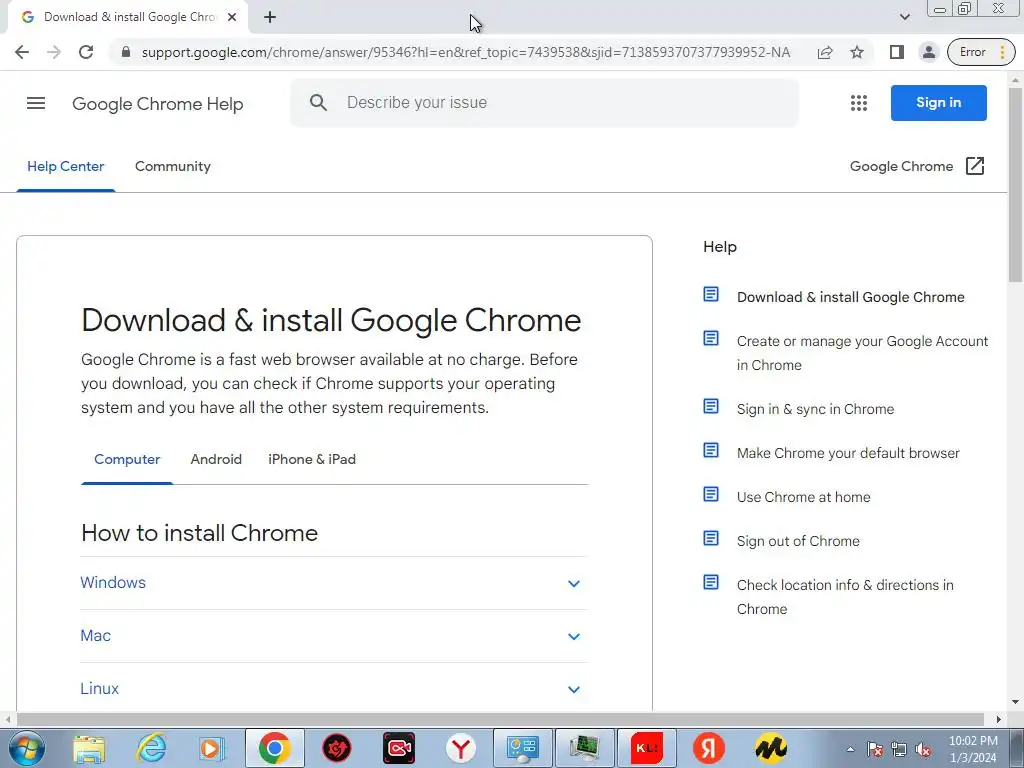1024x768 pixels.
Task: Click the tab search dropdown arrow
Action: click(x=904, y=17)
